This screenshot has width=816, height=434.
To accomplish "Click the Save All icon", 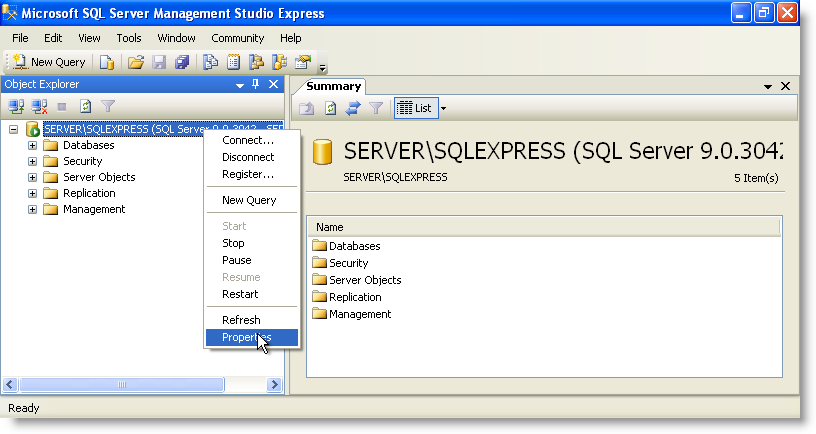I will (182, 62).
